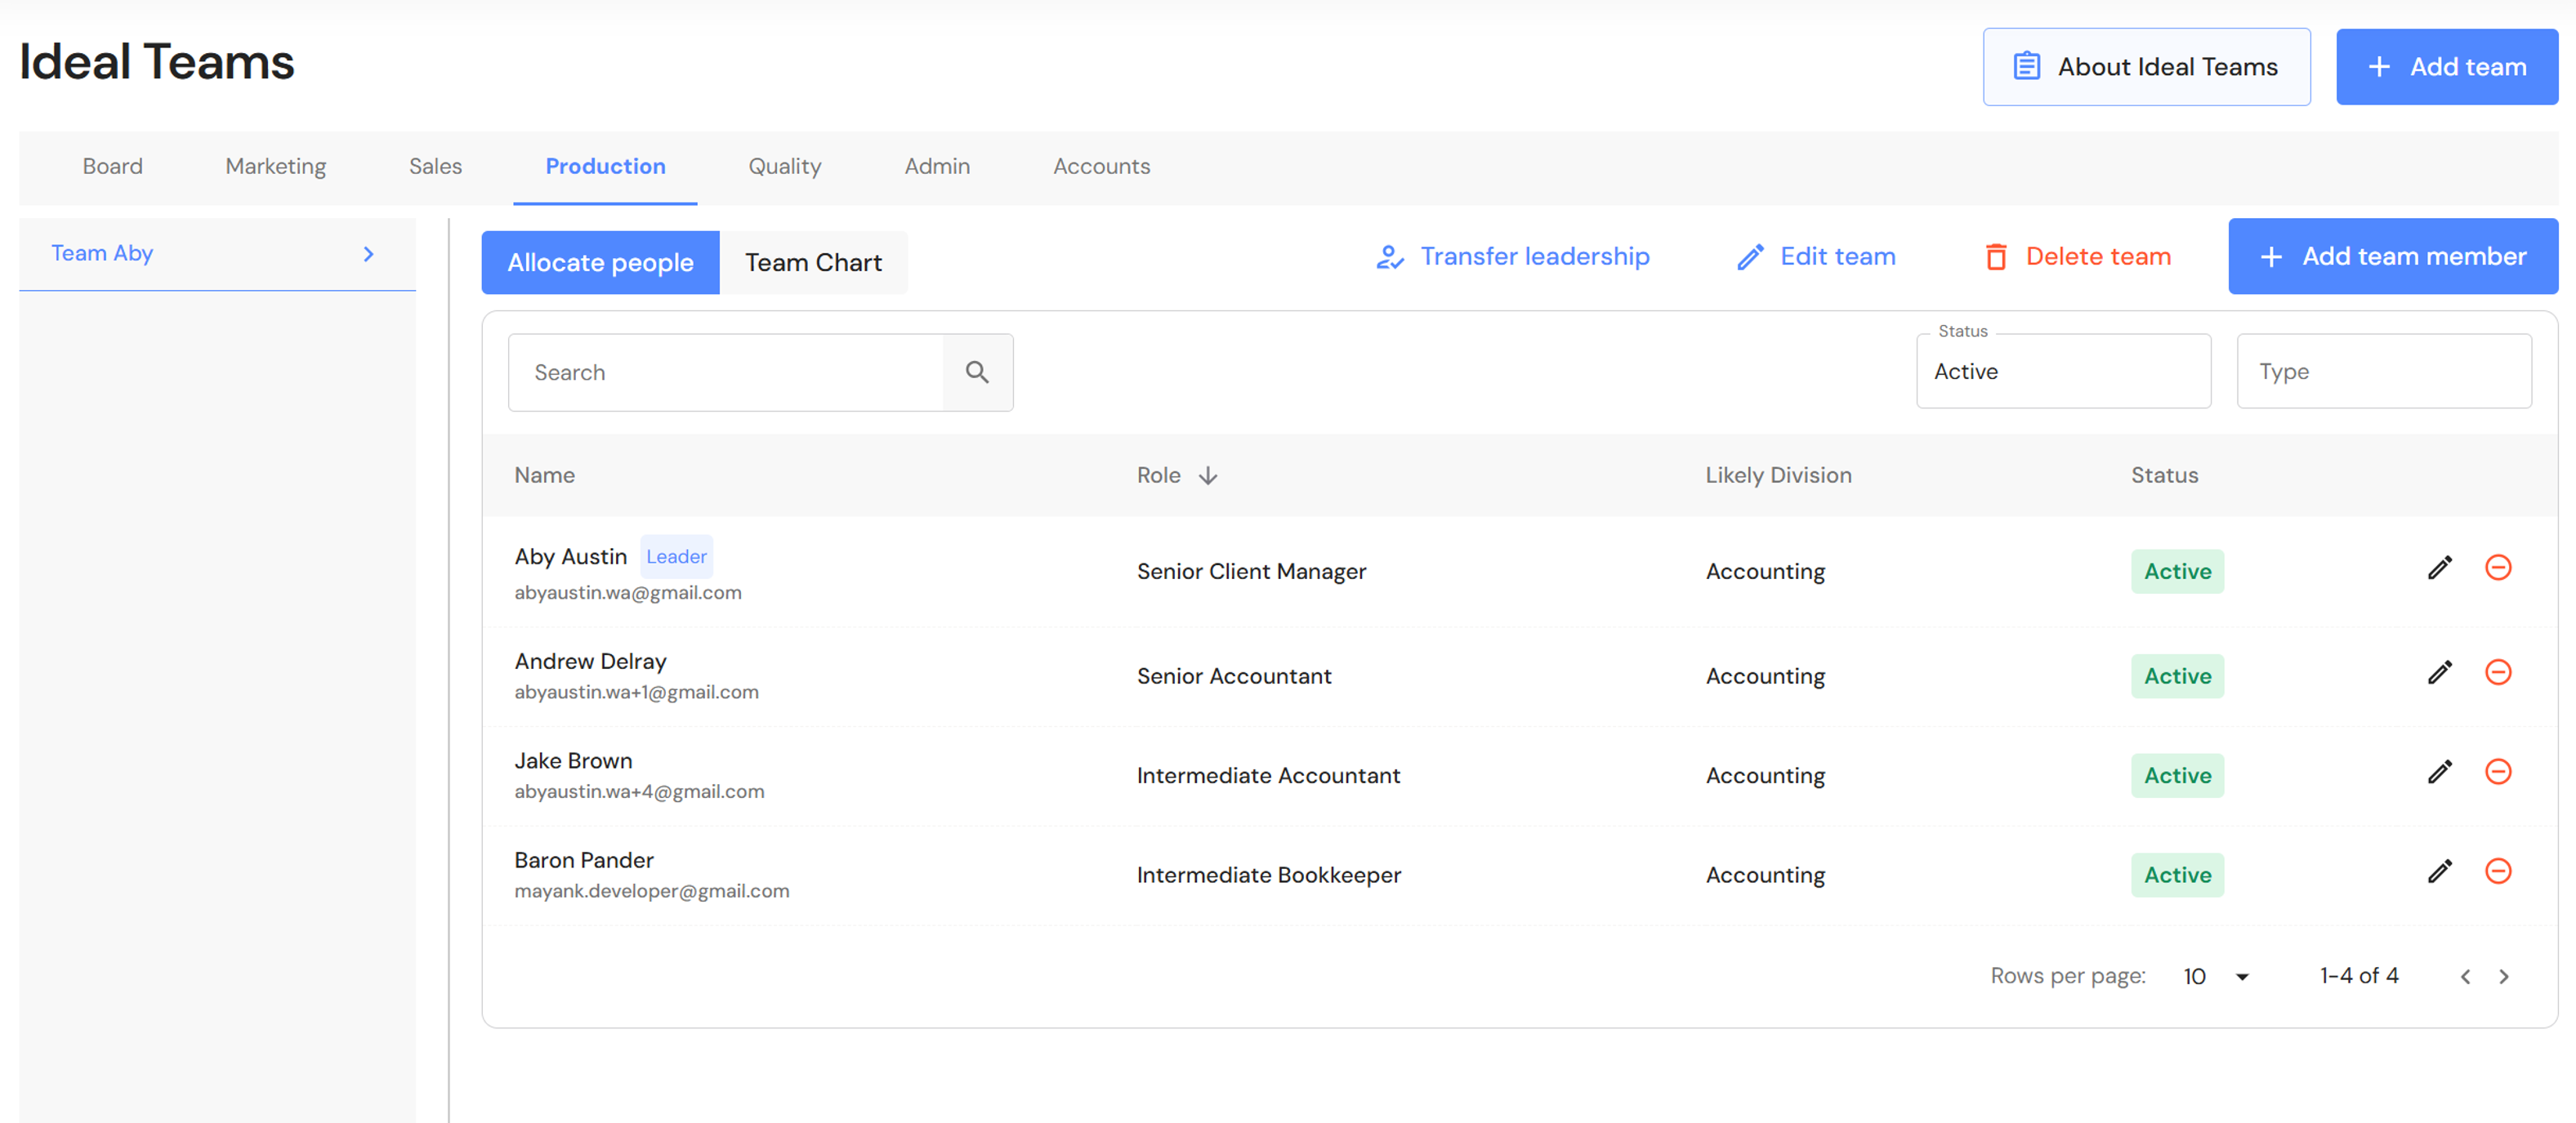Image resolution: width=2576 pixels, height=1123 pixels.
Task: Expand the rows per page selector
Action: tap(2215, 976)
